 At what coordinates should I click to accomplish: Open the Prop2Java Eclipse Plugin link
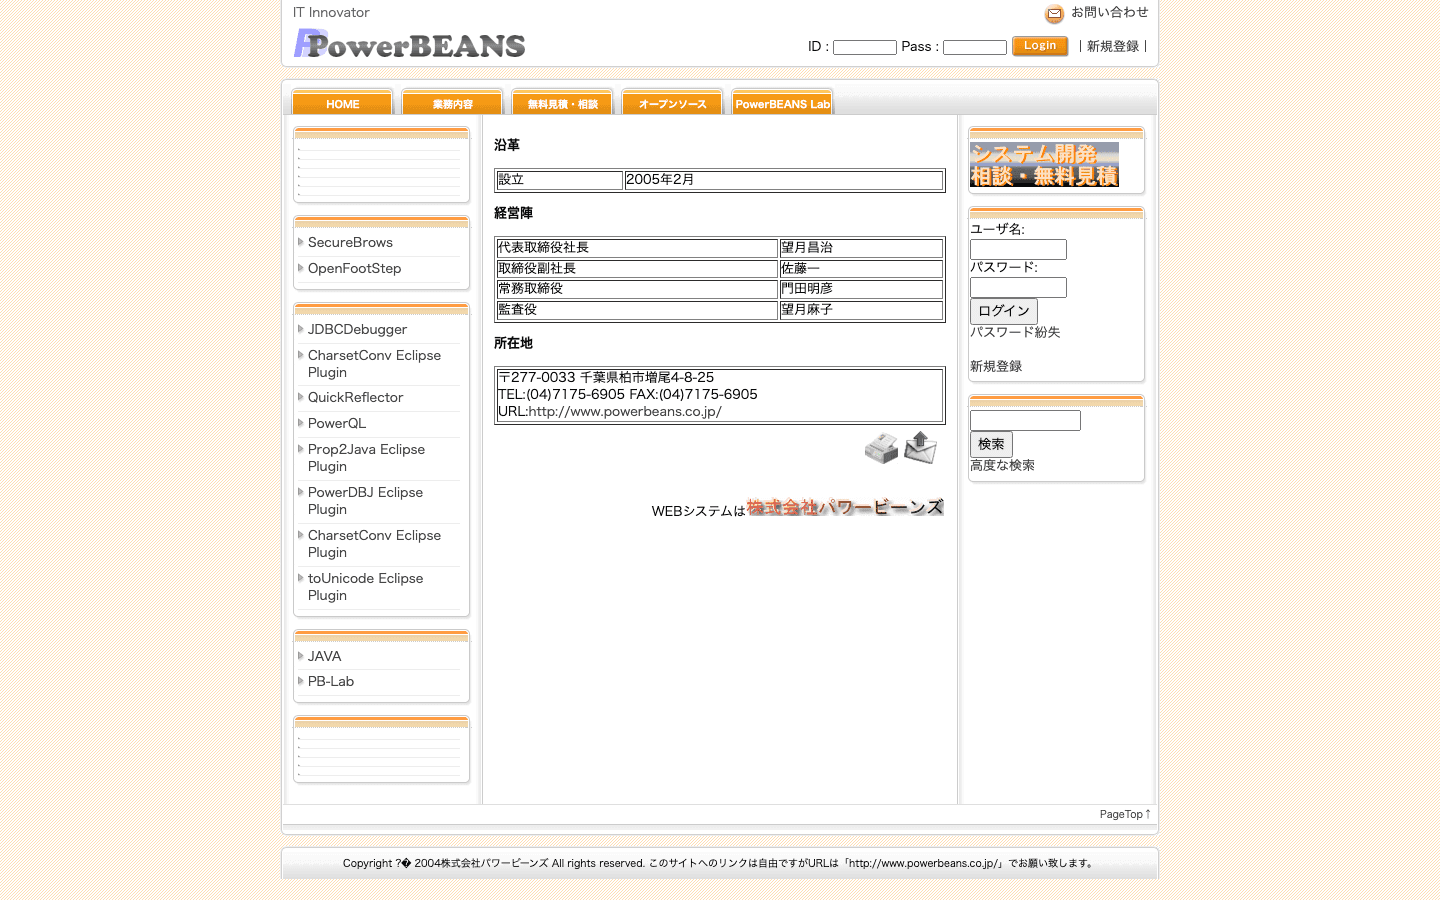pos(366,458)
